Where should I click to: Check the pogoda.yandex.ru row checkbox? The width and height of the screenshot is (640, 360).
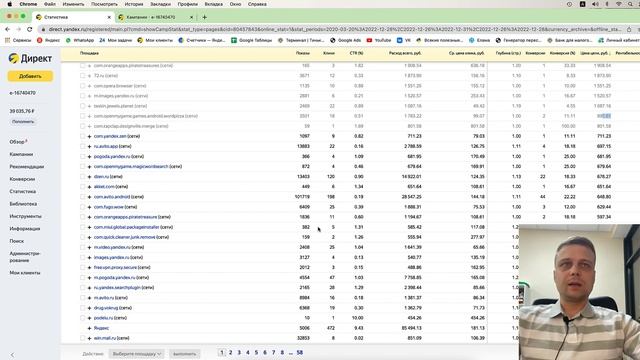pyautogui.click(x=82, y=156)
